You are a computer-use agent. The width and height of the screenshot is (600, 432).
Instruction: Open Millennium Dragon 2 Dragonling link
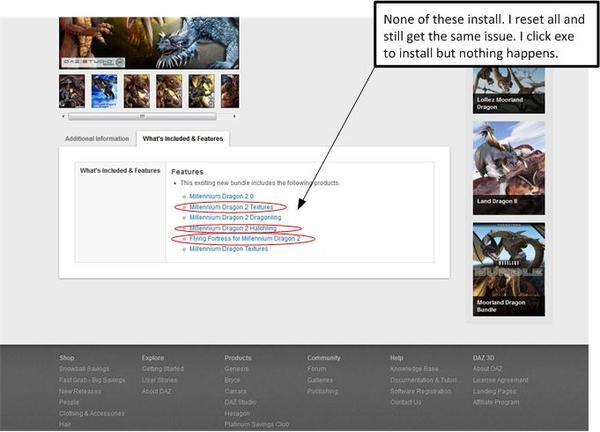click(235, 217)
